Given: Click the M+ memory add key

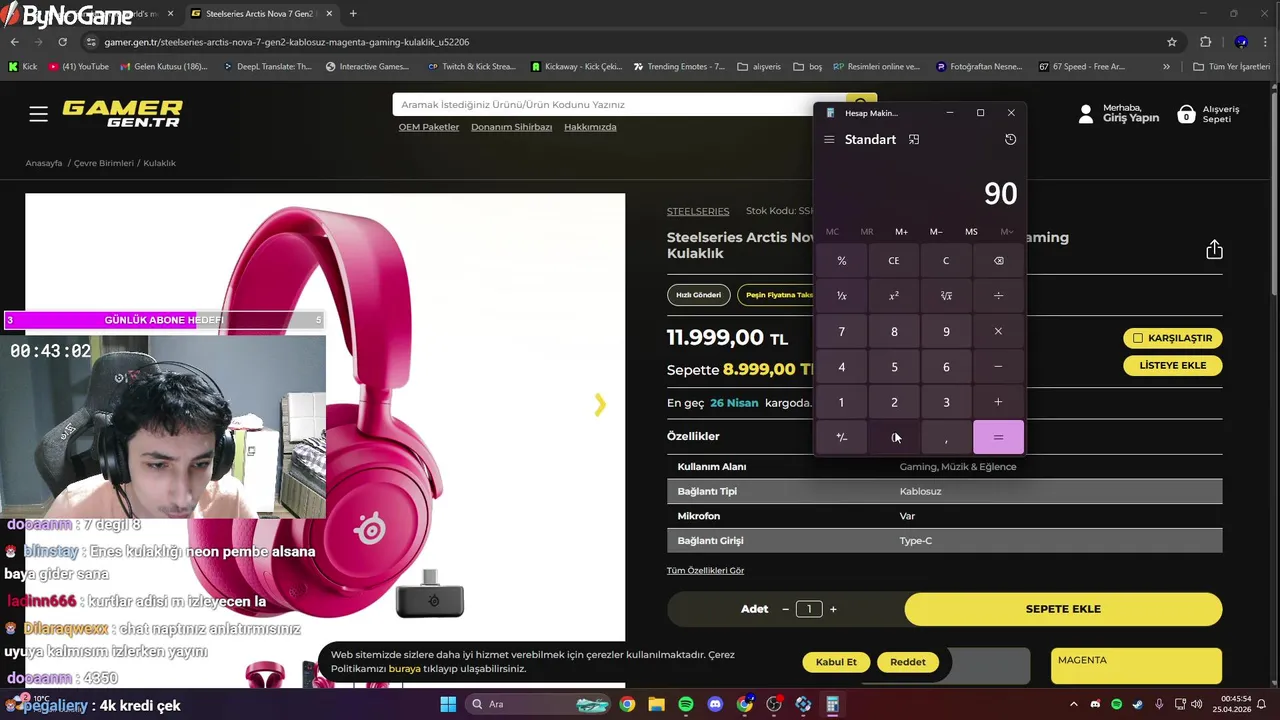Looking at the screenshot, I should coord(902,232).
